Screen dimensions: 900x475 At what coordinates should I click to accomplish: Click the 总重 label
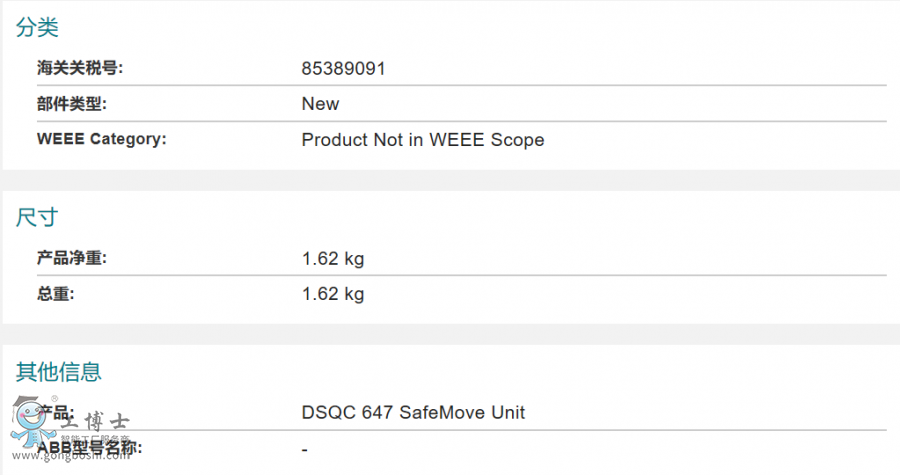point(56,293)
